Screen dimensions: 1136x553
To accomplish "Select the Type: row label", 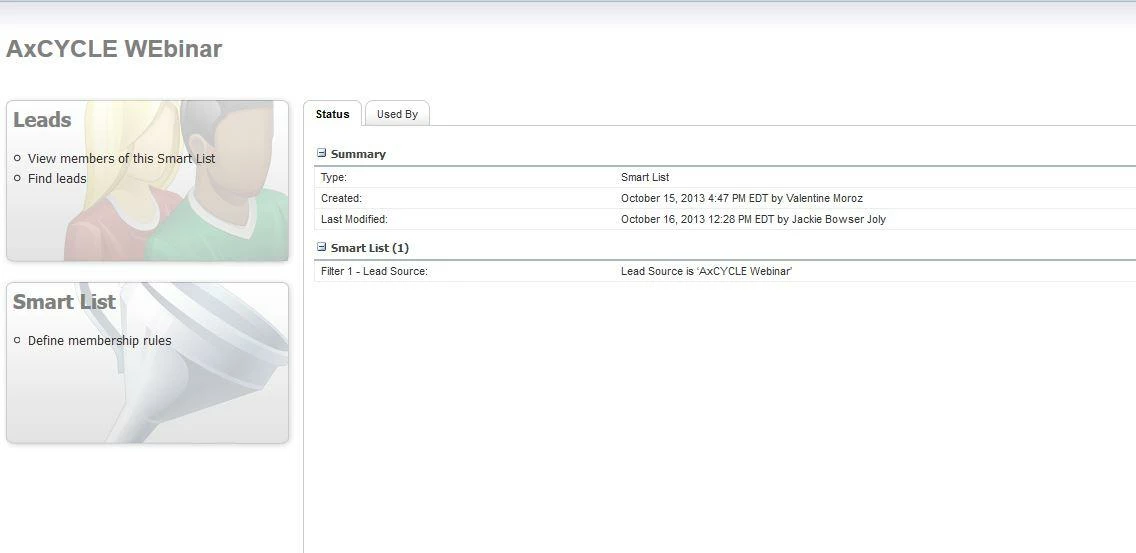I will tap(333, 177).
